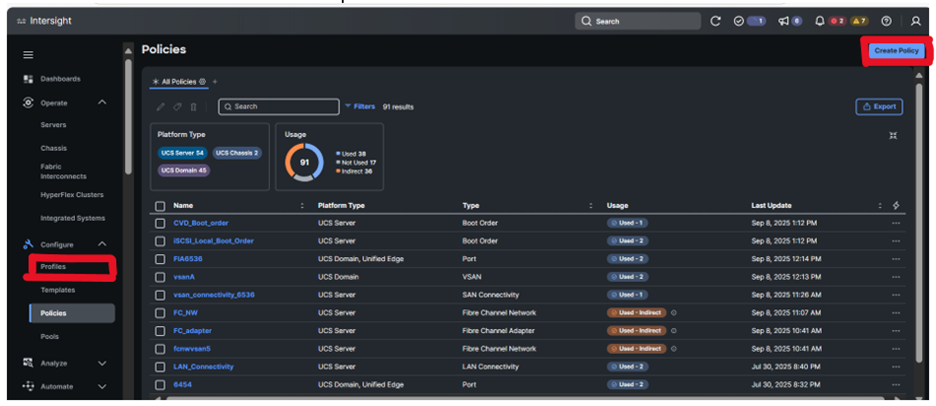The image size is (936, 406).
Task: Open row actions for vsanA
Action: pyautogui.click(x=895, y=277)
